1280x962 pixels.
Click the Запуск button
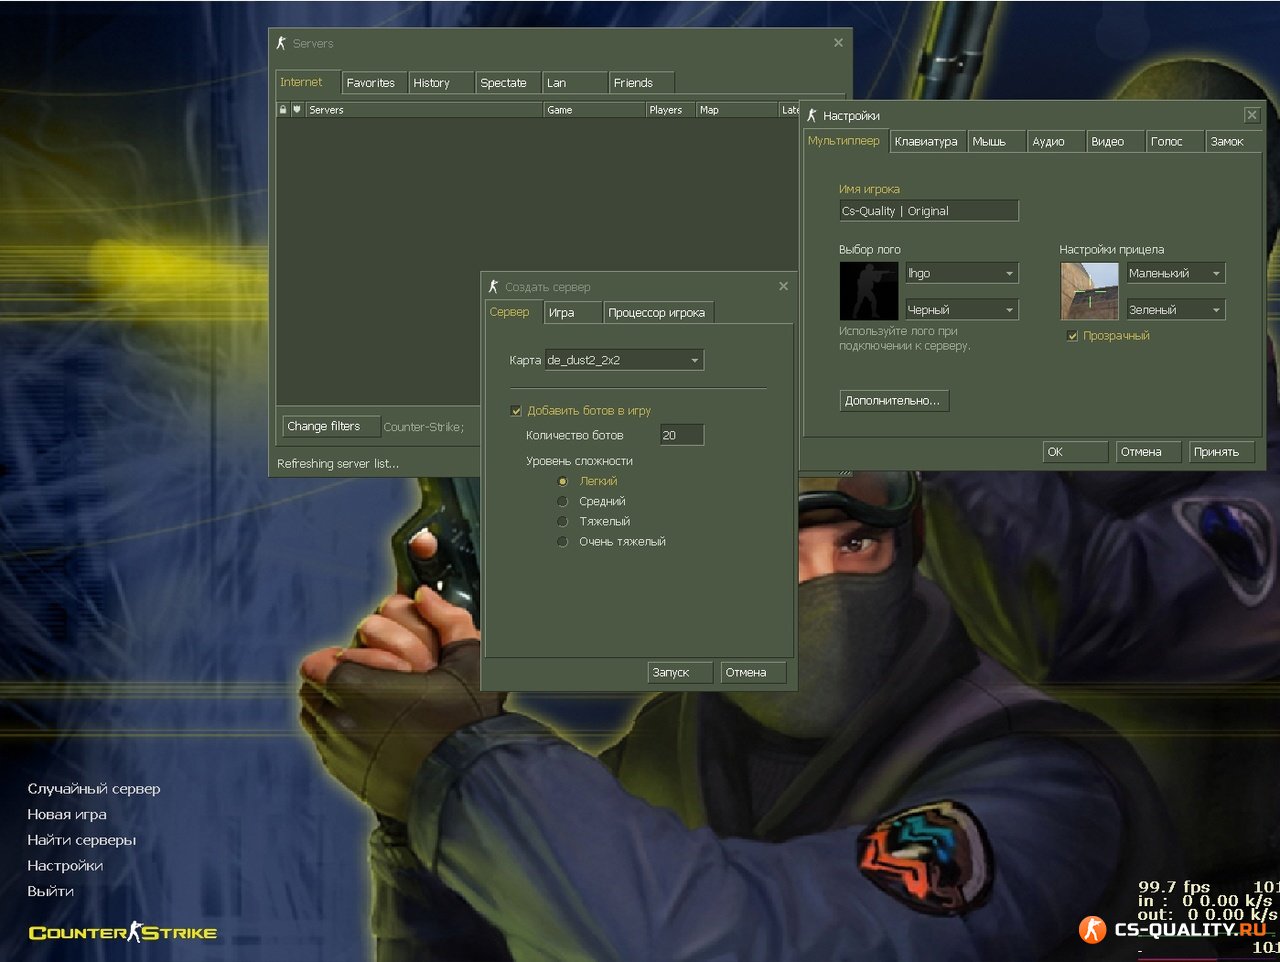click(681, 672)
